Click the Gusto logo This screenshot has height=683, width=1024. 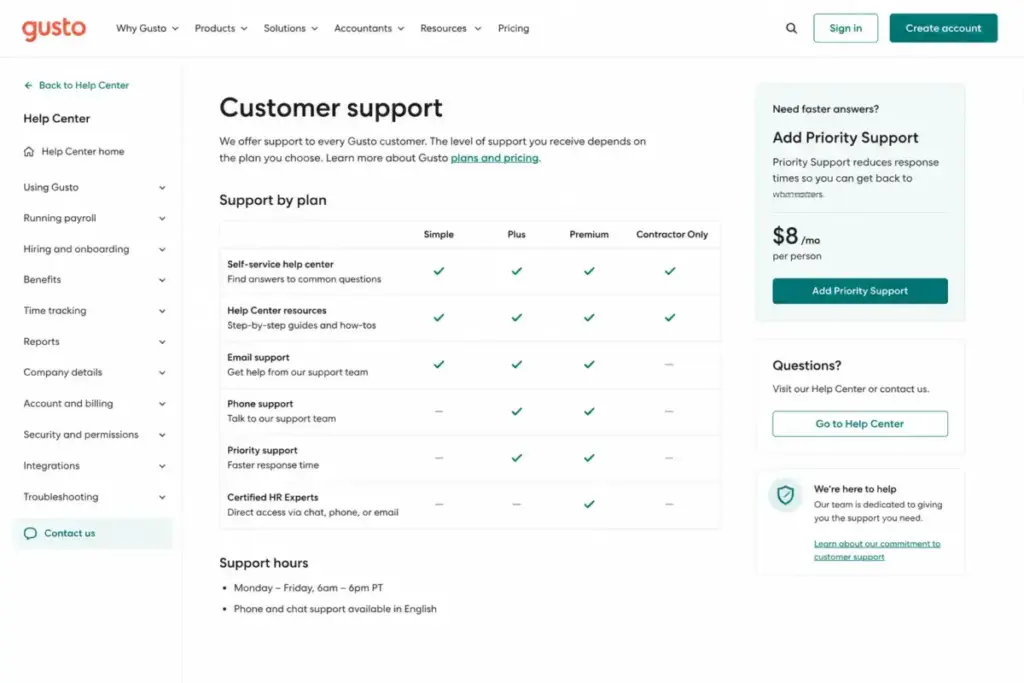54,29
